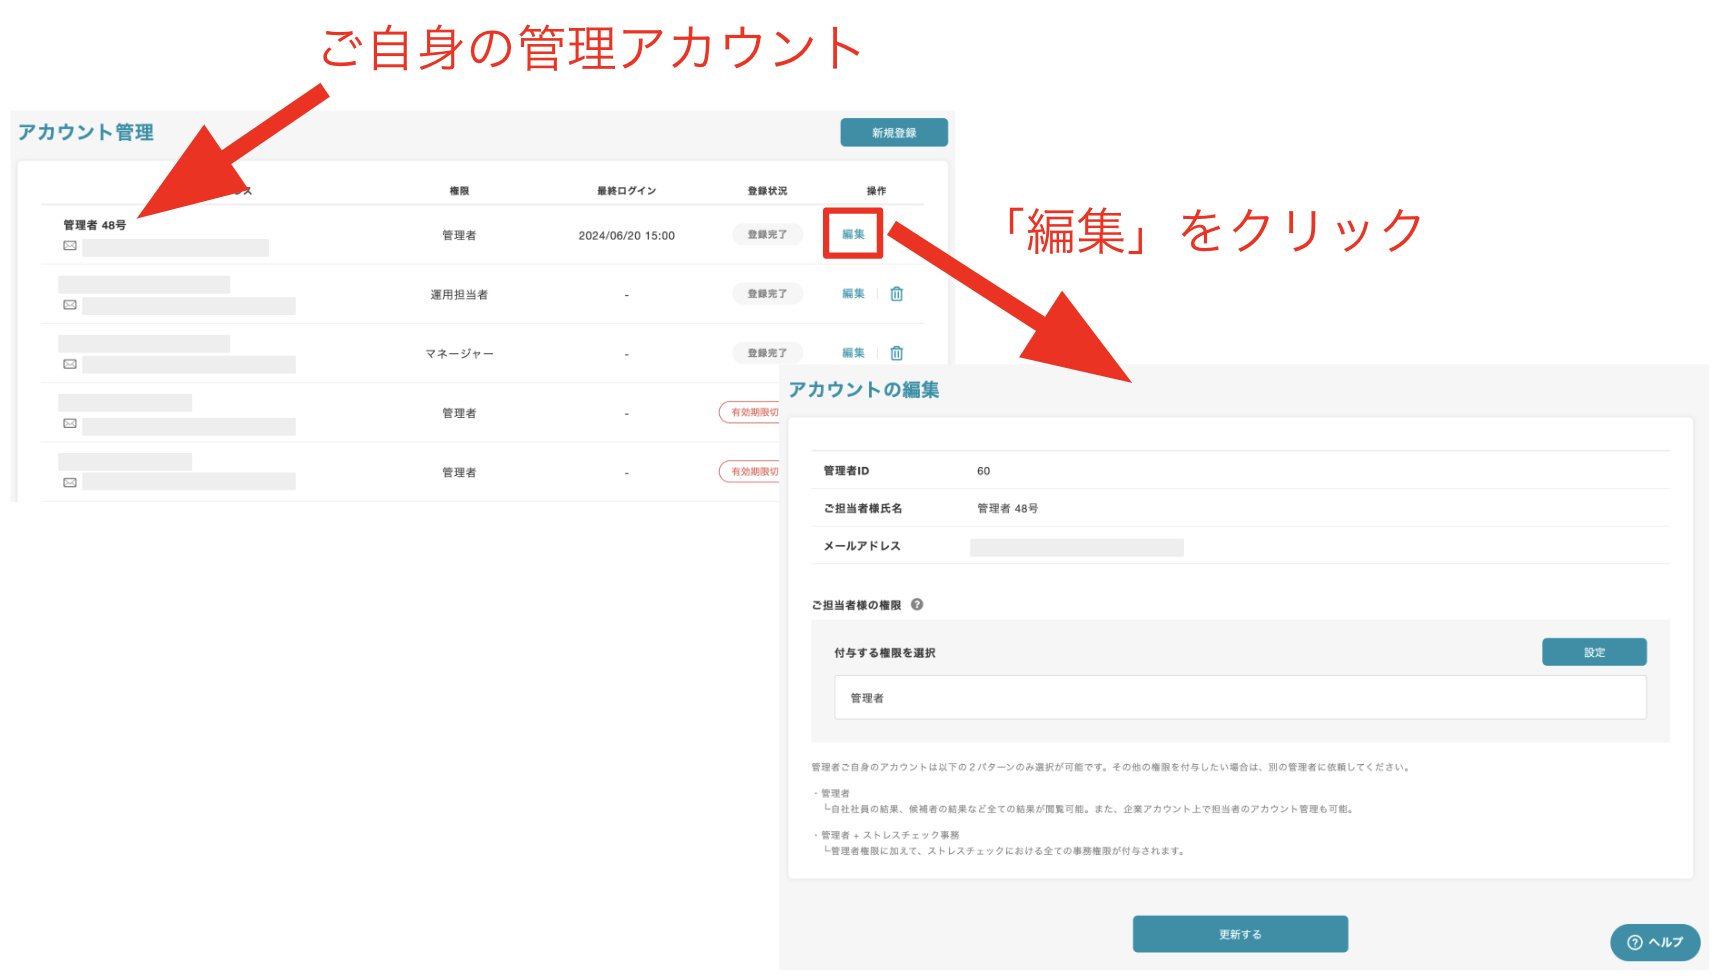Click 編集 in the 運用担当者 row
Image resolution: width=1720 pixels, height=980 pixels.
pos(852,293)
